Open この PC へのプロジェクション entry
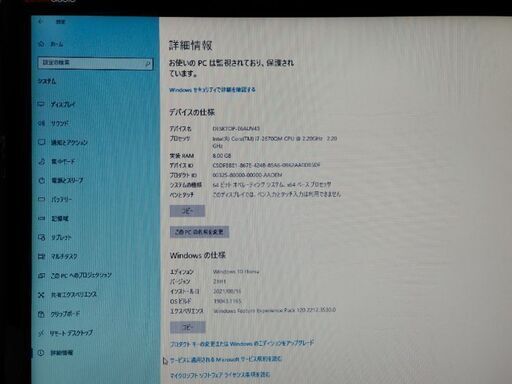512x384 pixels. (75, 276)
